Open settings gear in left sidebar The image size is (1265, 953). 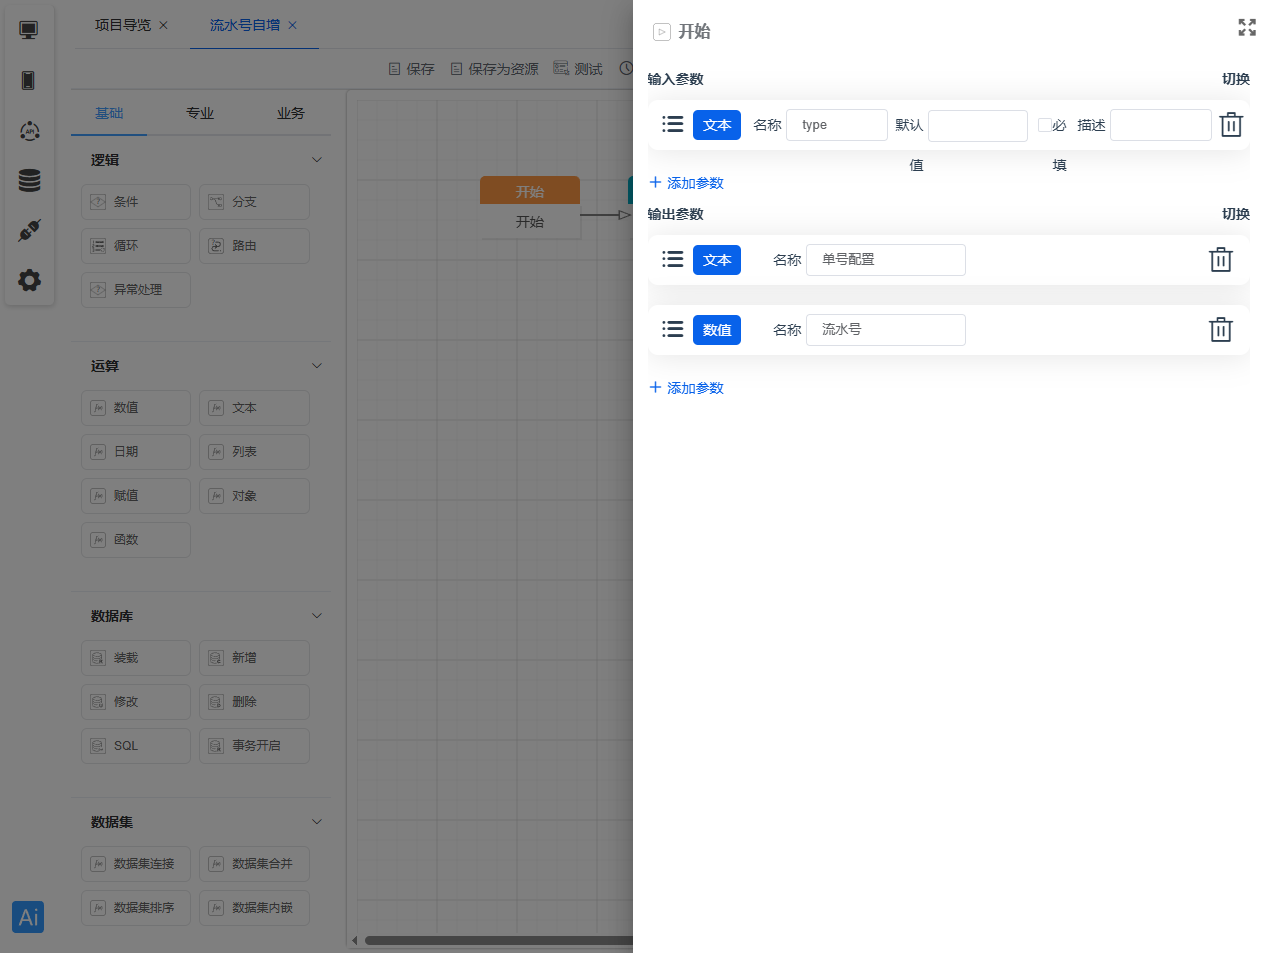[x=29, y=280]
